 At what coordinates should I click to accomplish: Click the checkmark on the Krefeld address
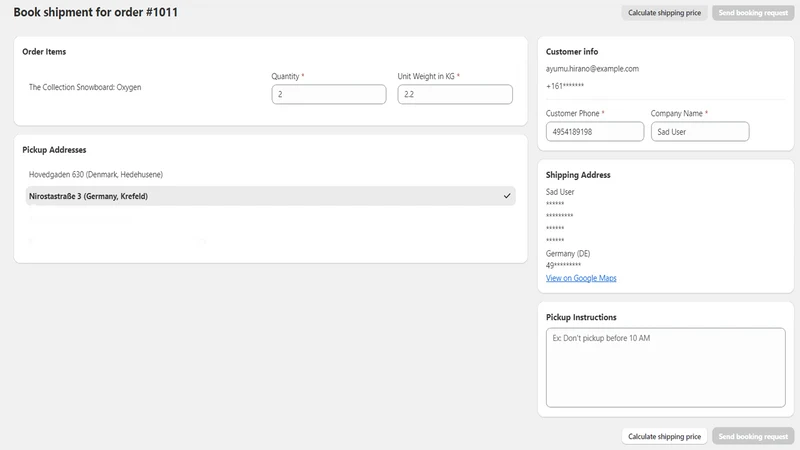(507, 196)
